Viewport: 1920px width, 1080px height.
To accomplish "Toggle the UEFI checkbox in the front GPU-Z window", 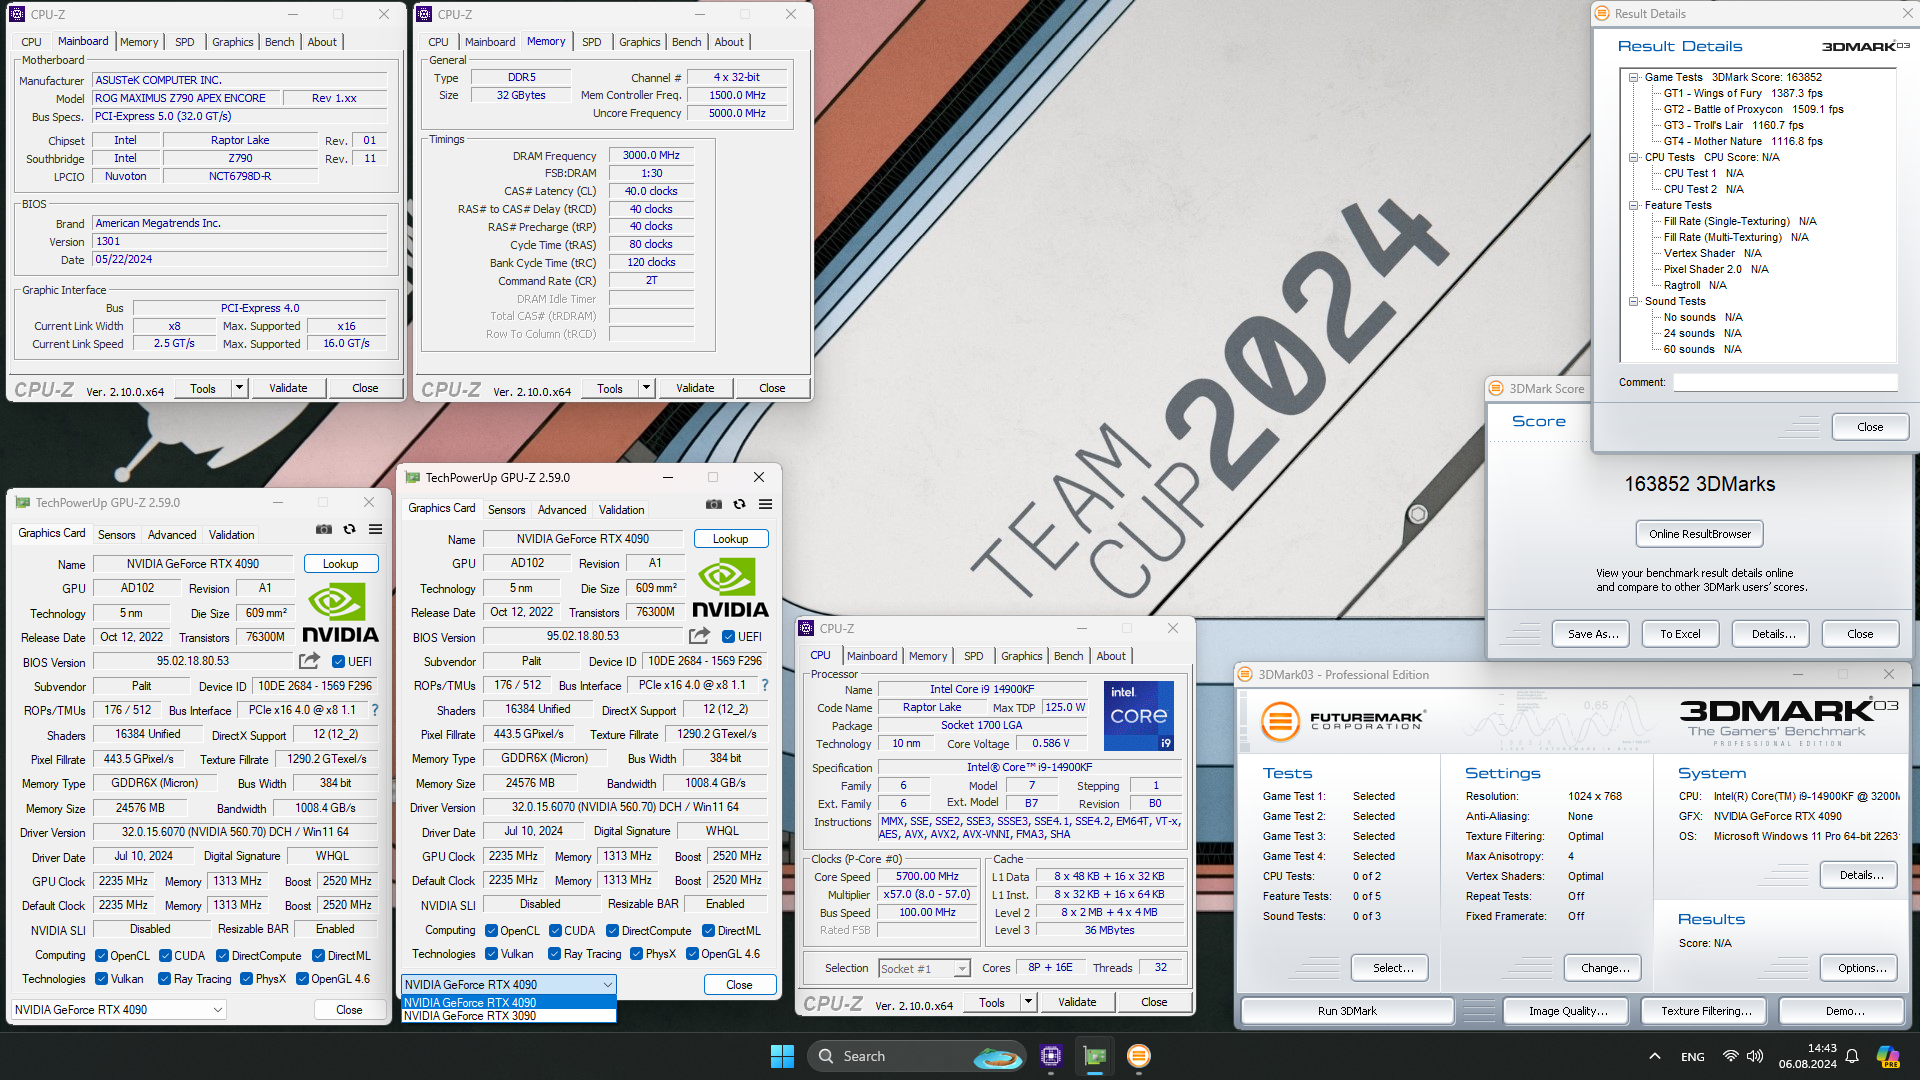I will pyautogui.click(x=728, y=637).
